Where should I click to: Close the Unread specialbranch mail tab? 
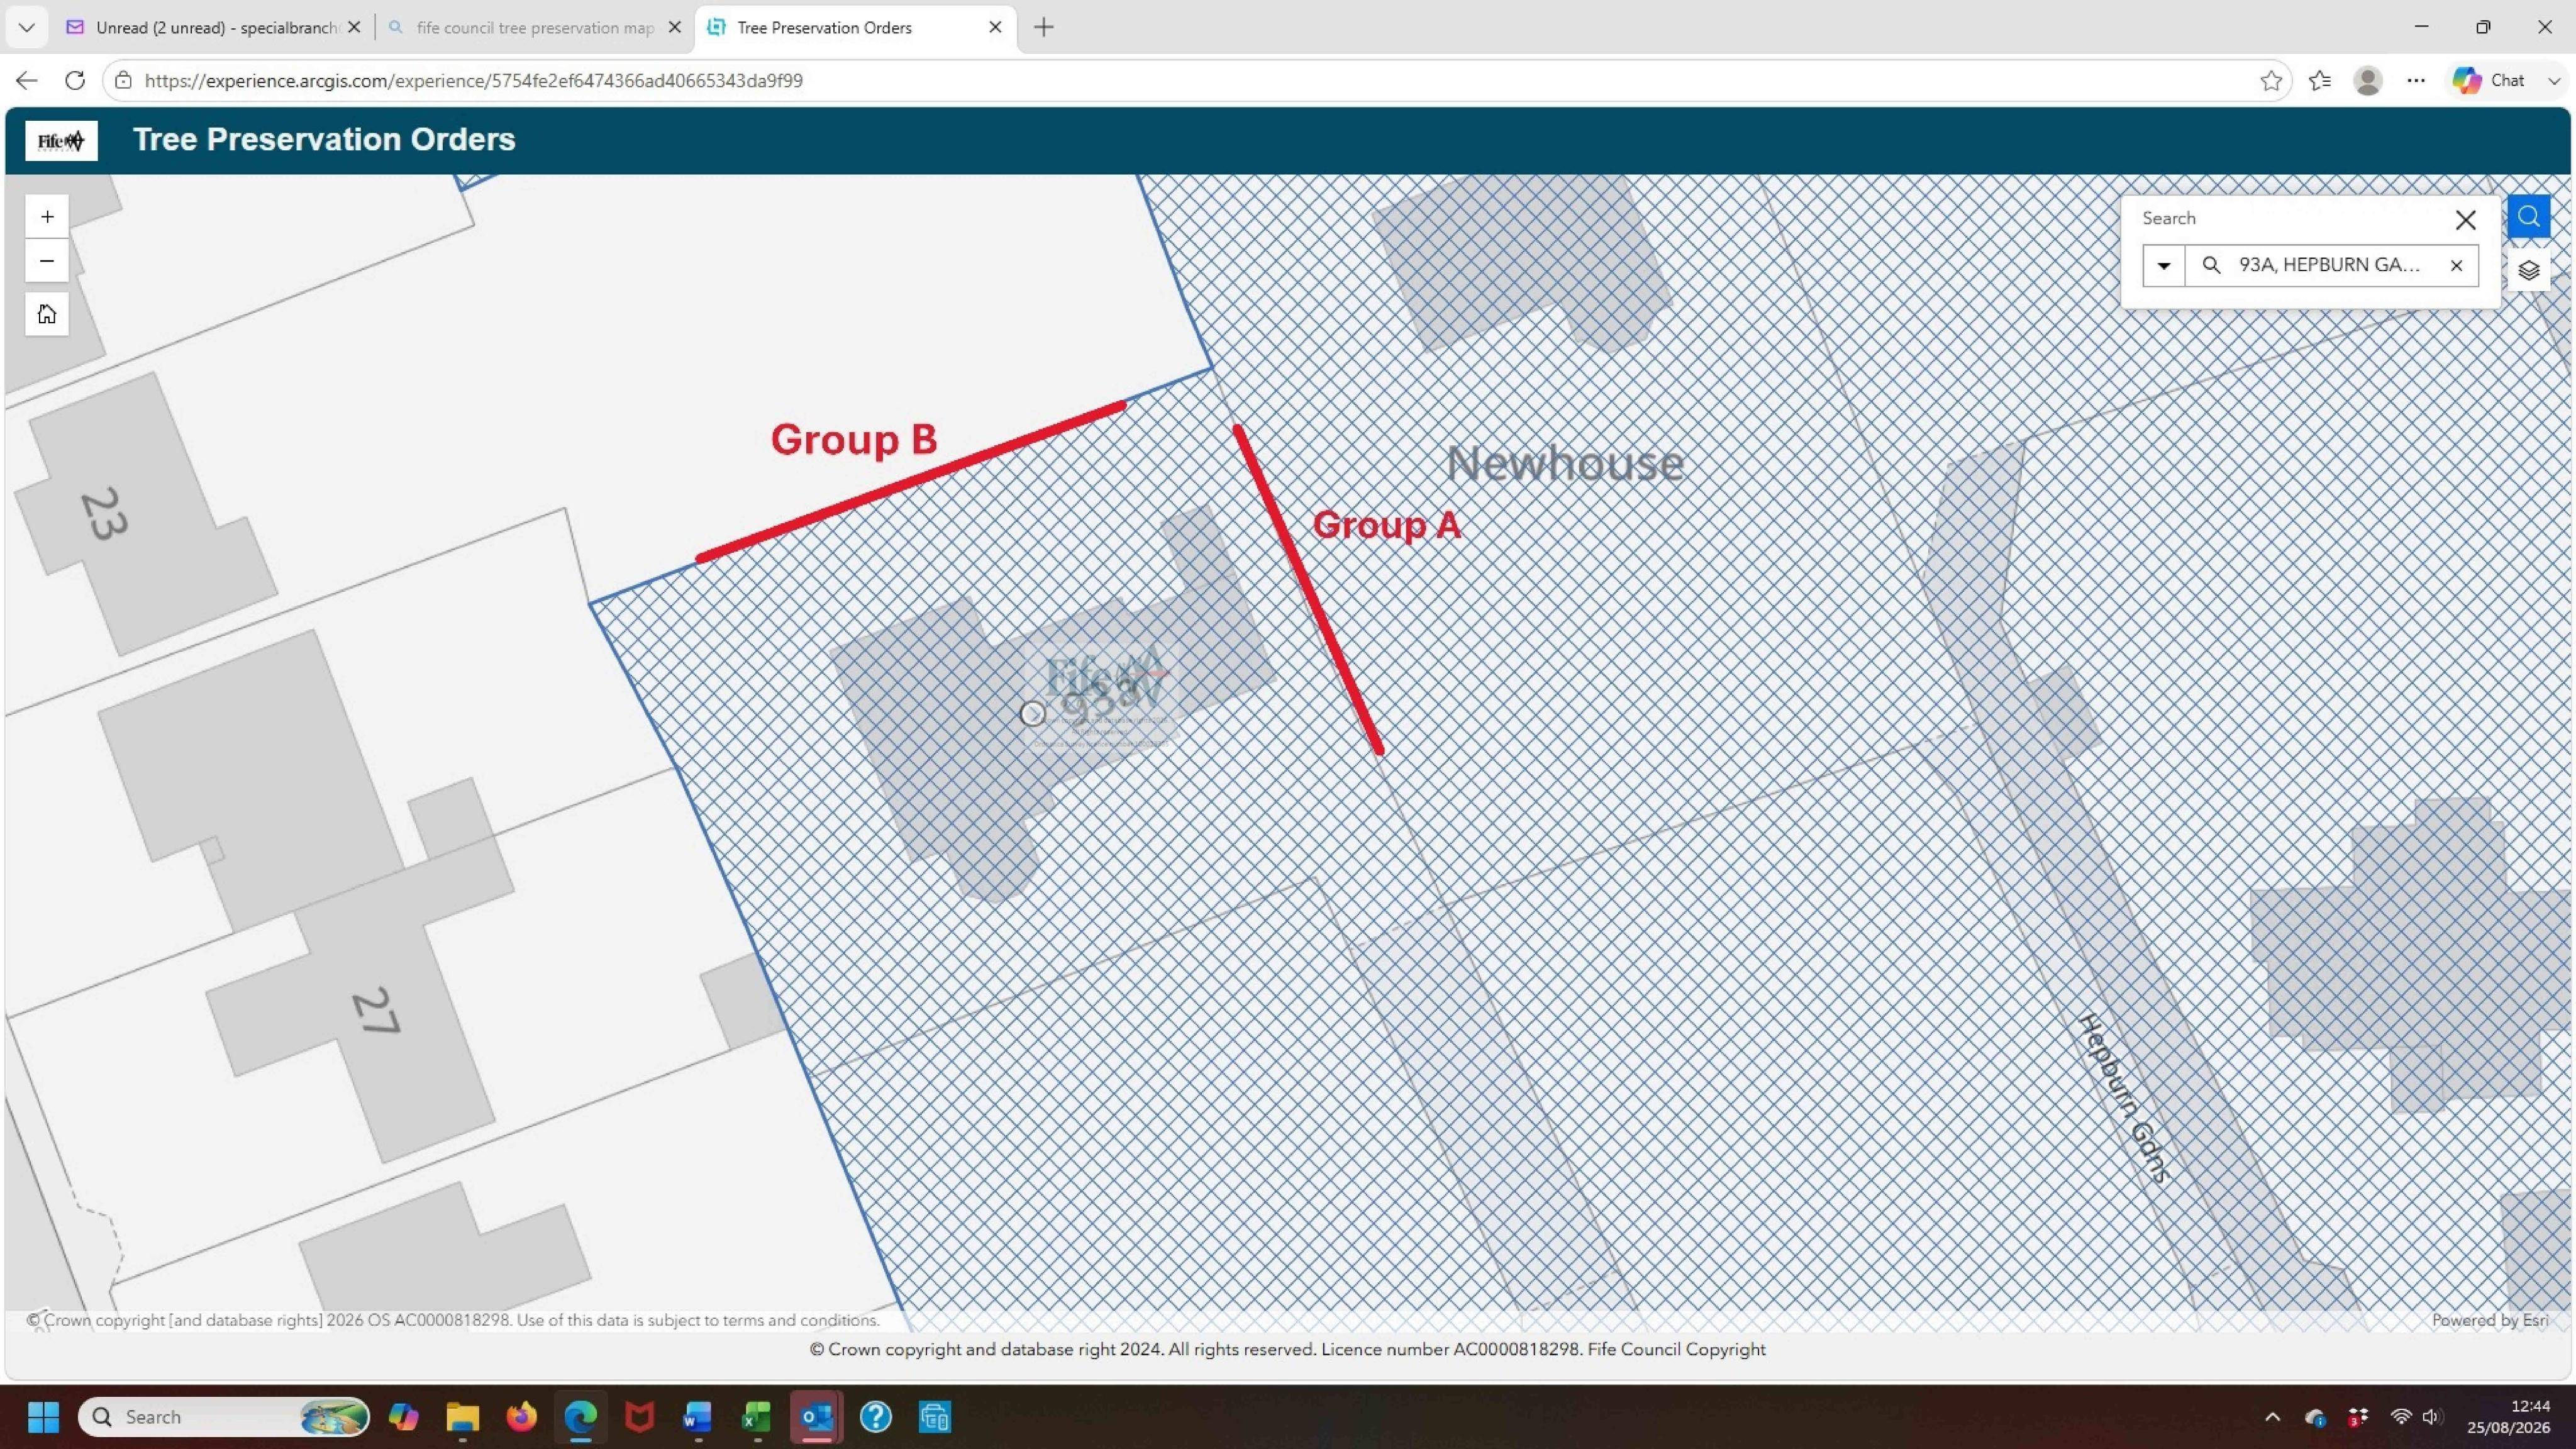point(354,28)
